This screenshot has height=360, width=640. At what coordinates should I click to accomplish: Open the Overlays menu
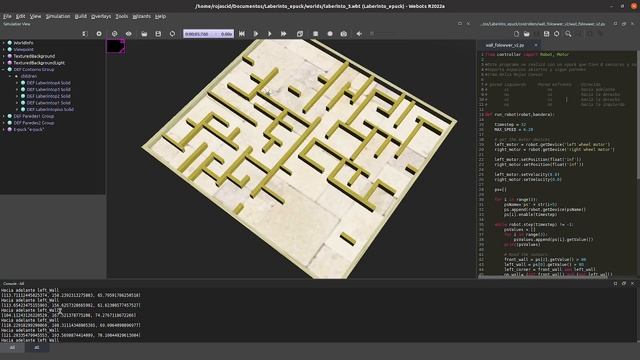click(x=101, y=16)
